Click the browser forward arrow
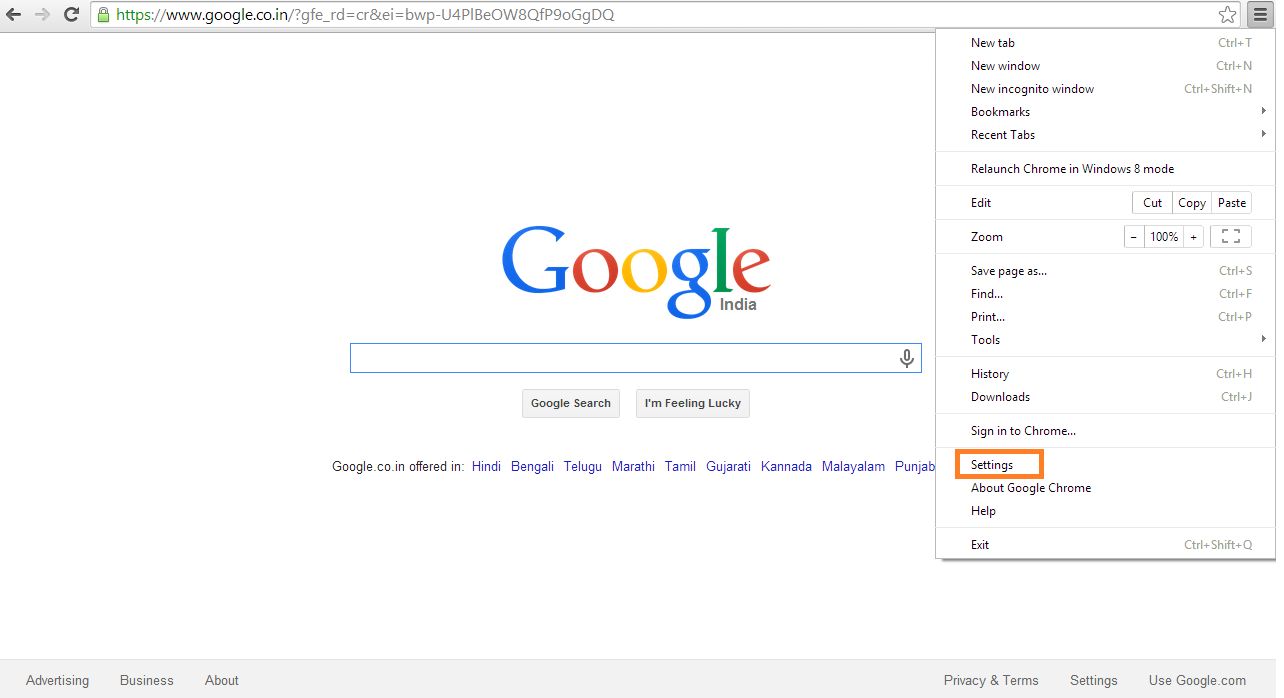This screenshot has width=1284, height=698. click(42, 15)
